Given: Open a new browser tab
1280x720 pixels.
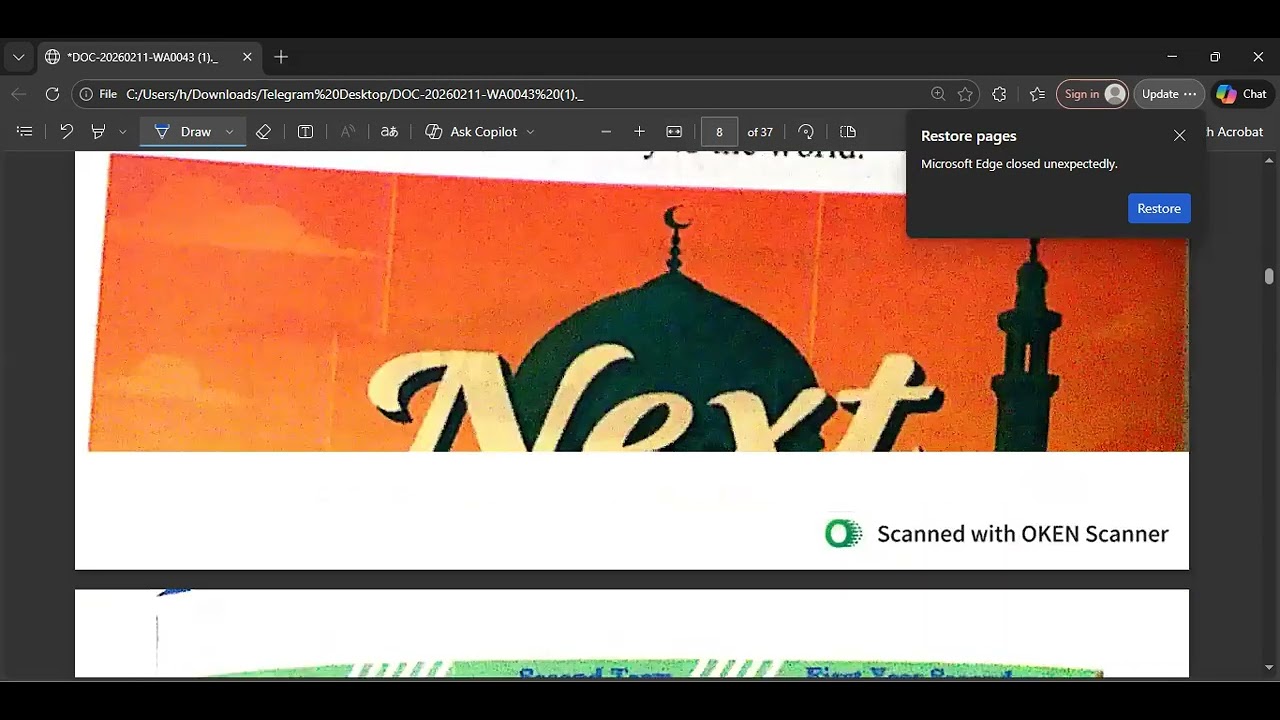Looking at the screenshot, I should click(281, 57).
